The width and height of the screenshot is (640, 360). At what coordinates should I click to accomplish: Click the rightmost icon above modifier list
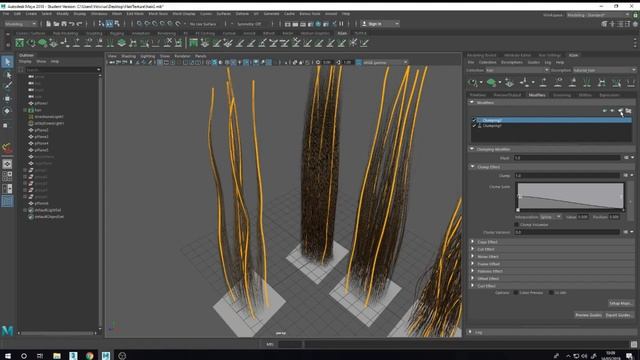pos(629,111)
